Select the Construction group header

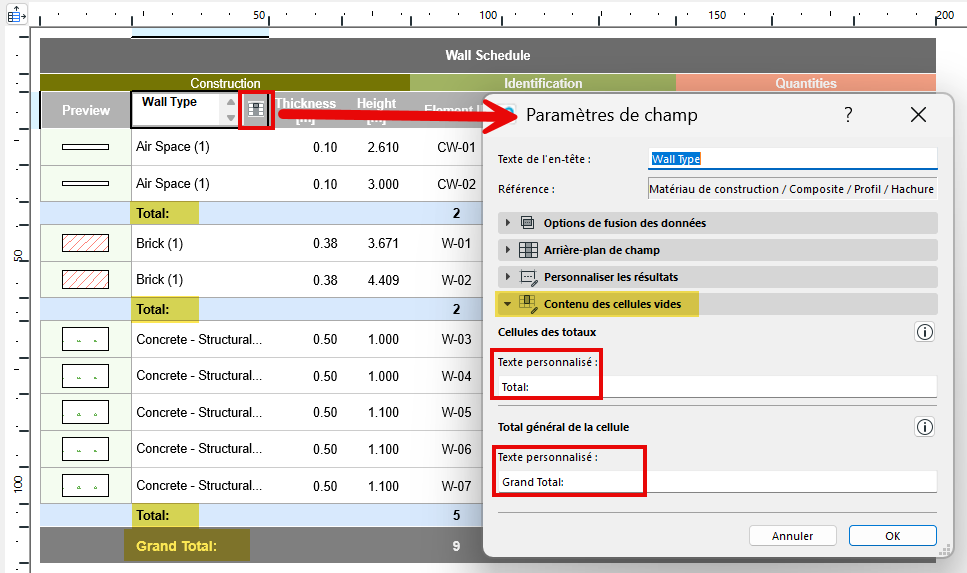pos(225,83)
